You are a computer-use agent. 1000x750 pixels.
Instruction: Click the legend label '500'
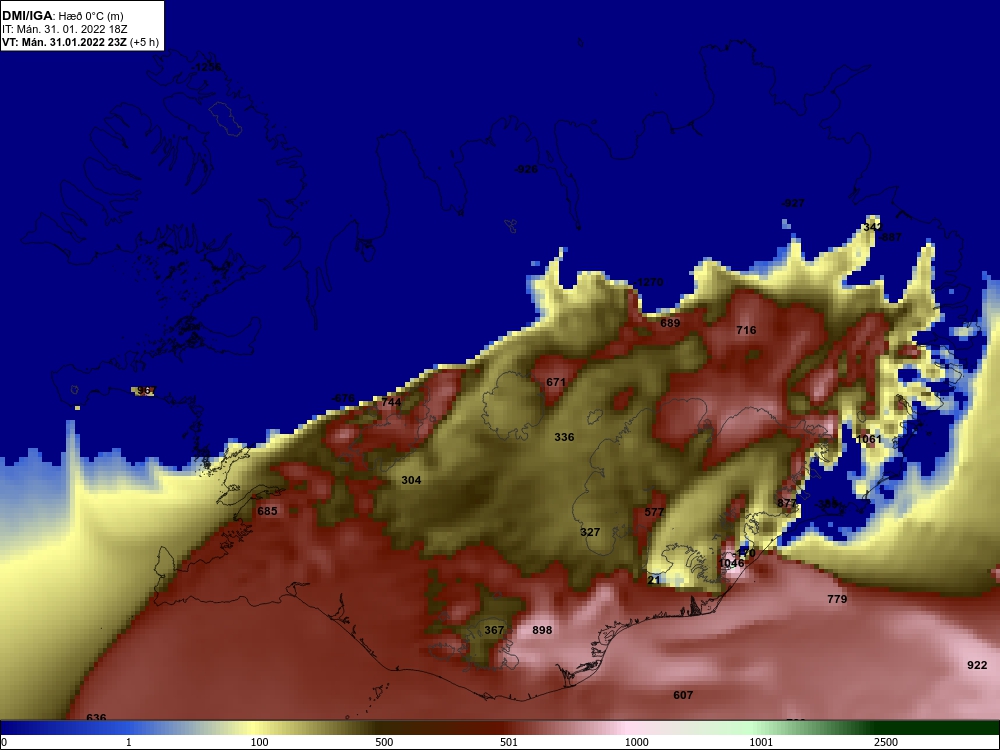[x=384, y=742]
